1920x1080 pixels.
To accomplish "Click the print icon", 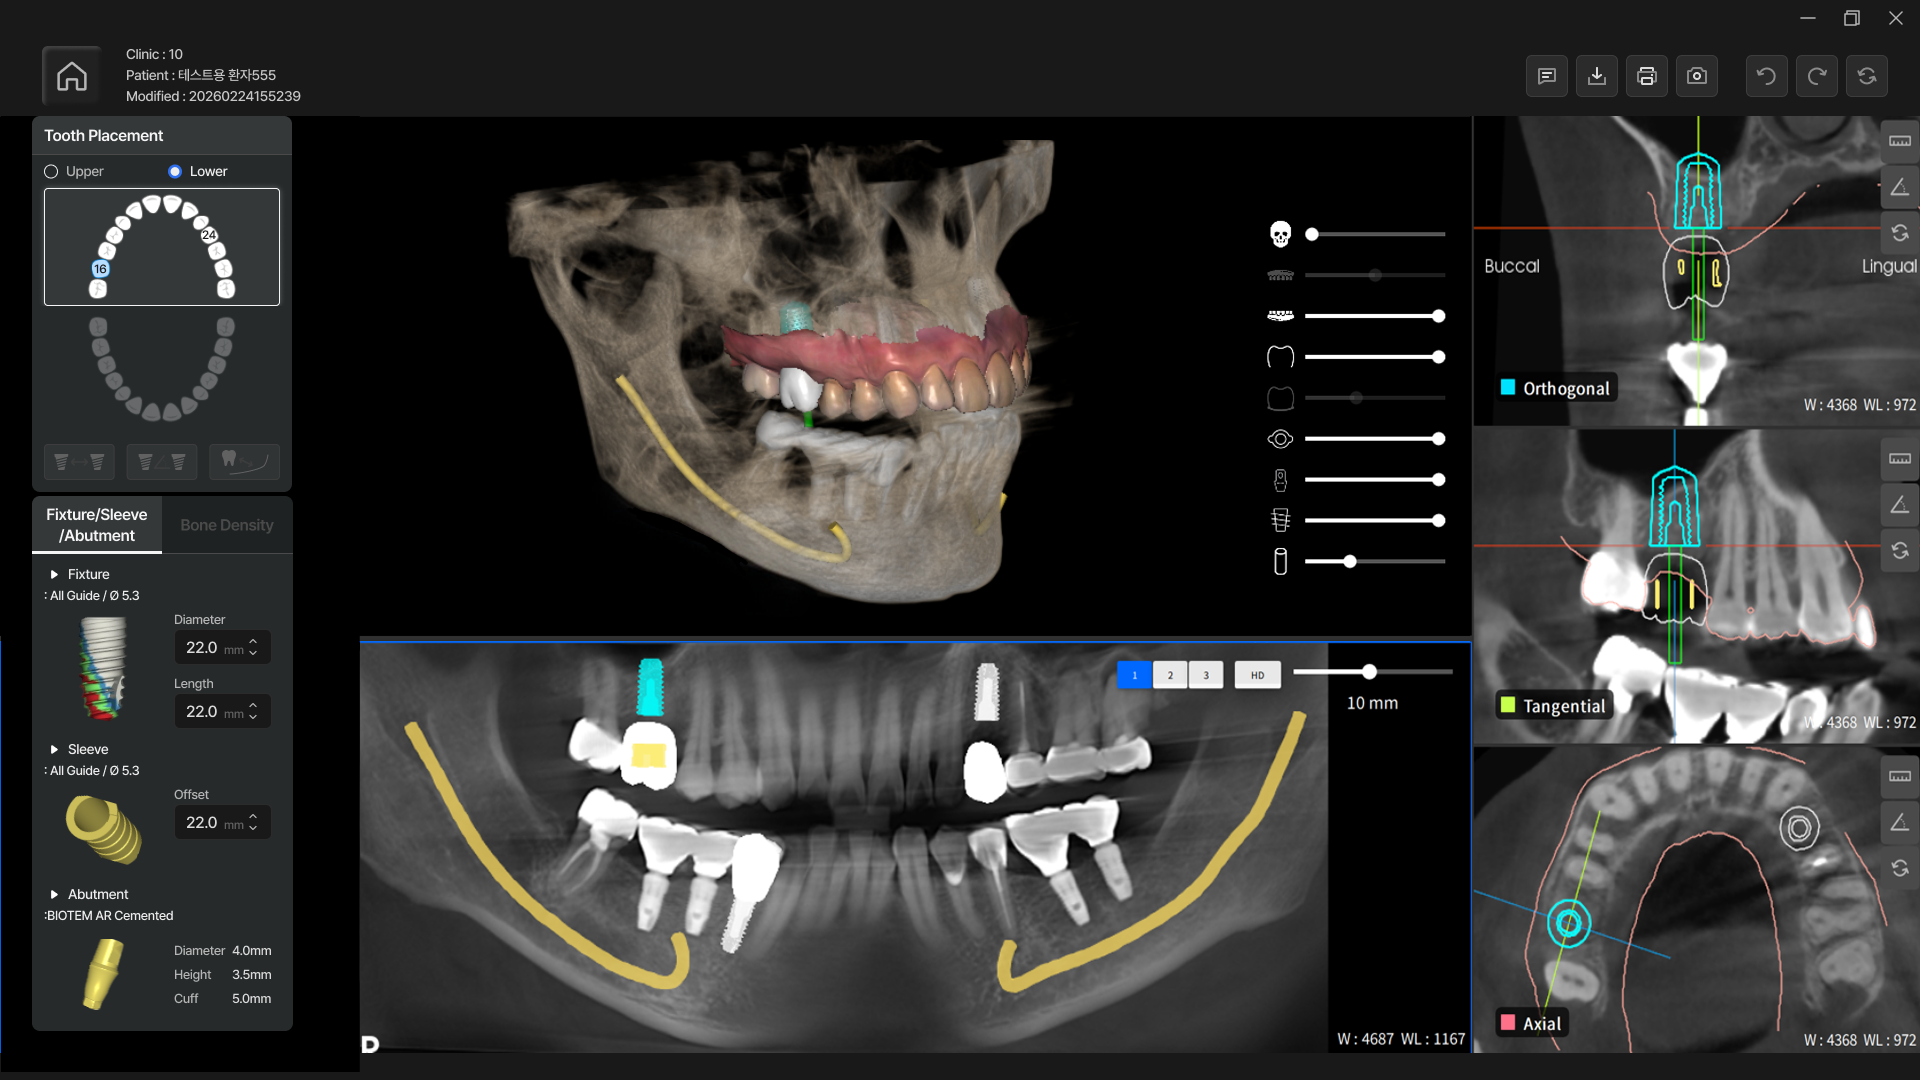I will [1647, 76].
